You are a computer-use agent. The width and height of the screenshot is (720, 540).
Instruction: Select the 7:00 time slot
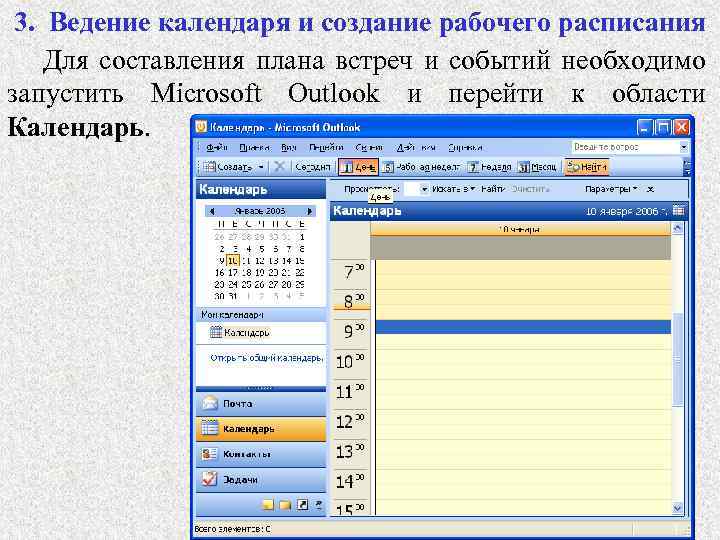(523, 267)
